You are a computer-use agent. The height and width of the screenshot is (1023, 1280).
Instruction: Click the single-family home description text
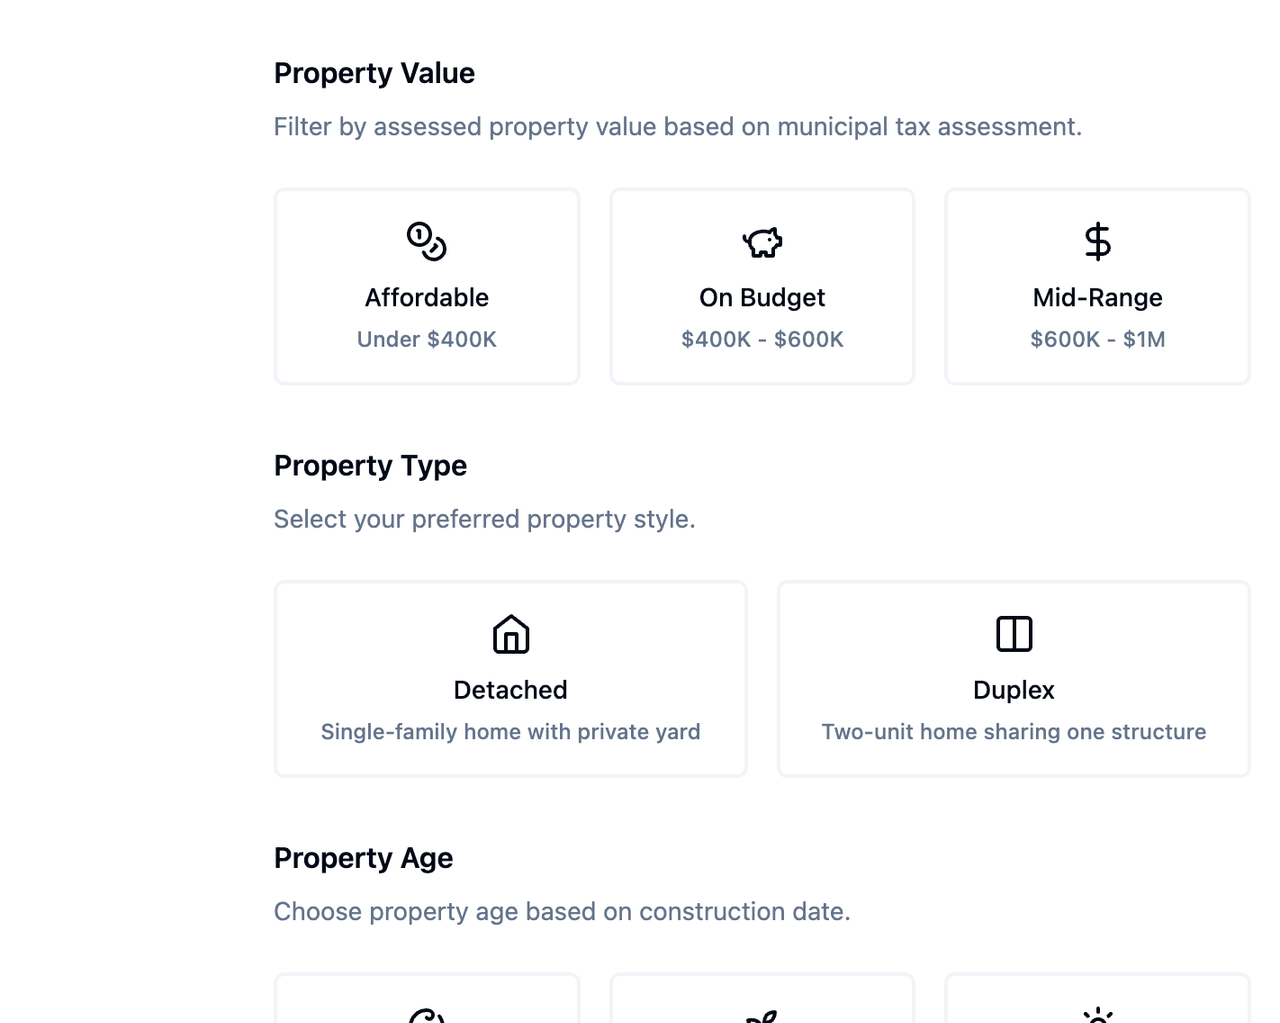pos(510,731)
